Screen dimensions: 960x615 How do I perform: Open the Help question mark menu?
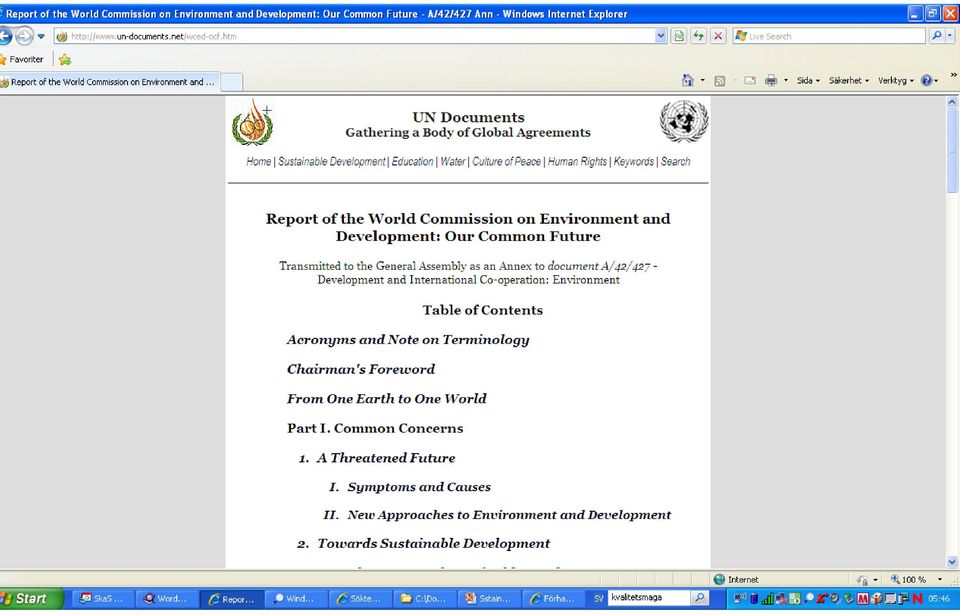coord(929,80)
